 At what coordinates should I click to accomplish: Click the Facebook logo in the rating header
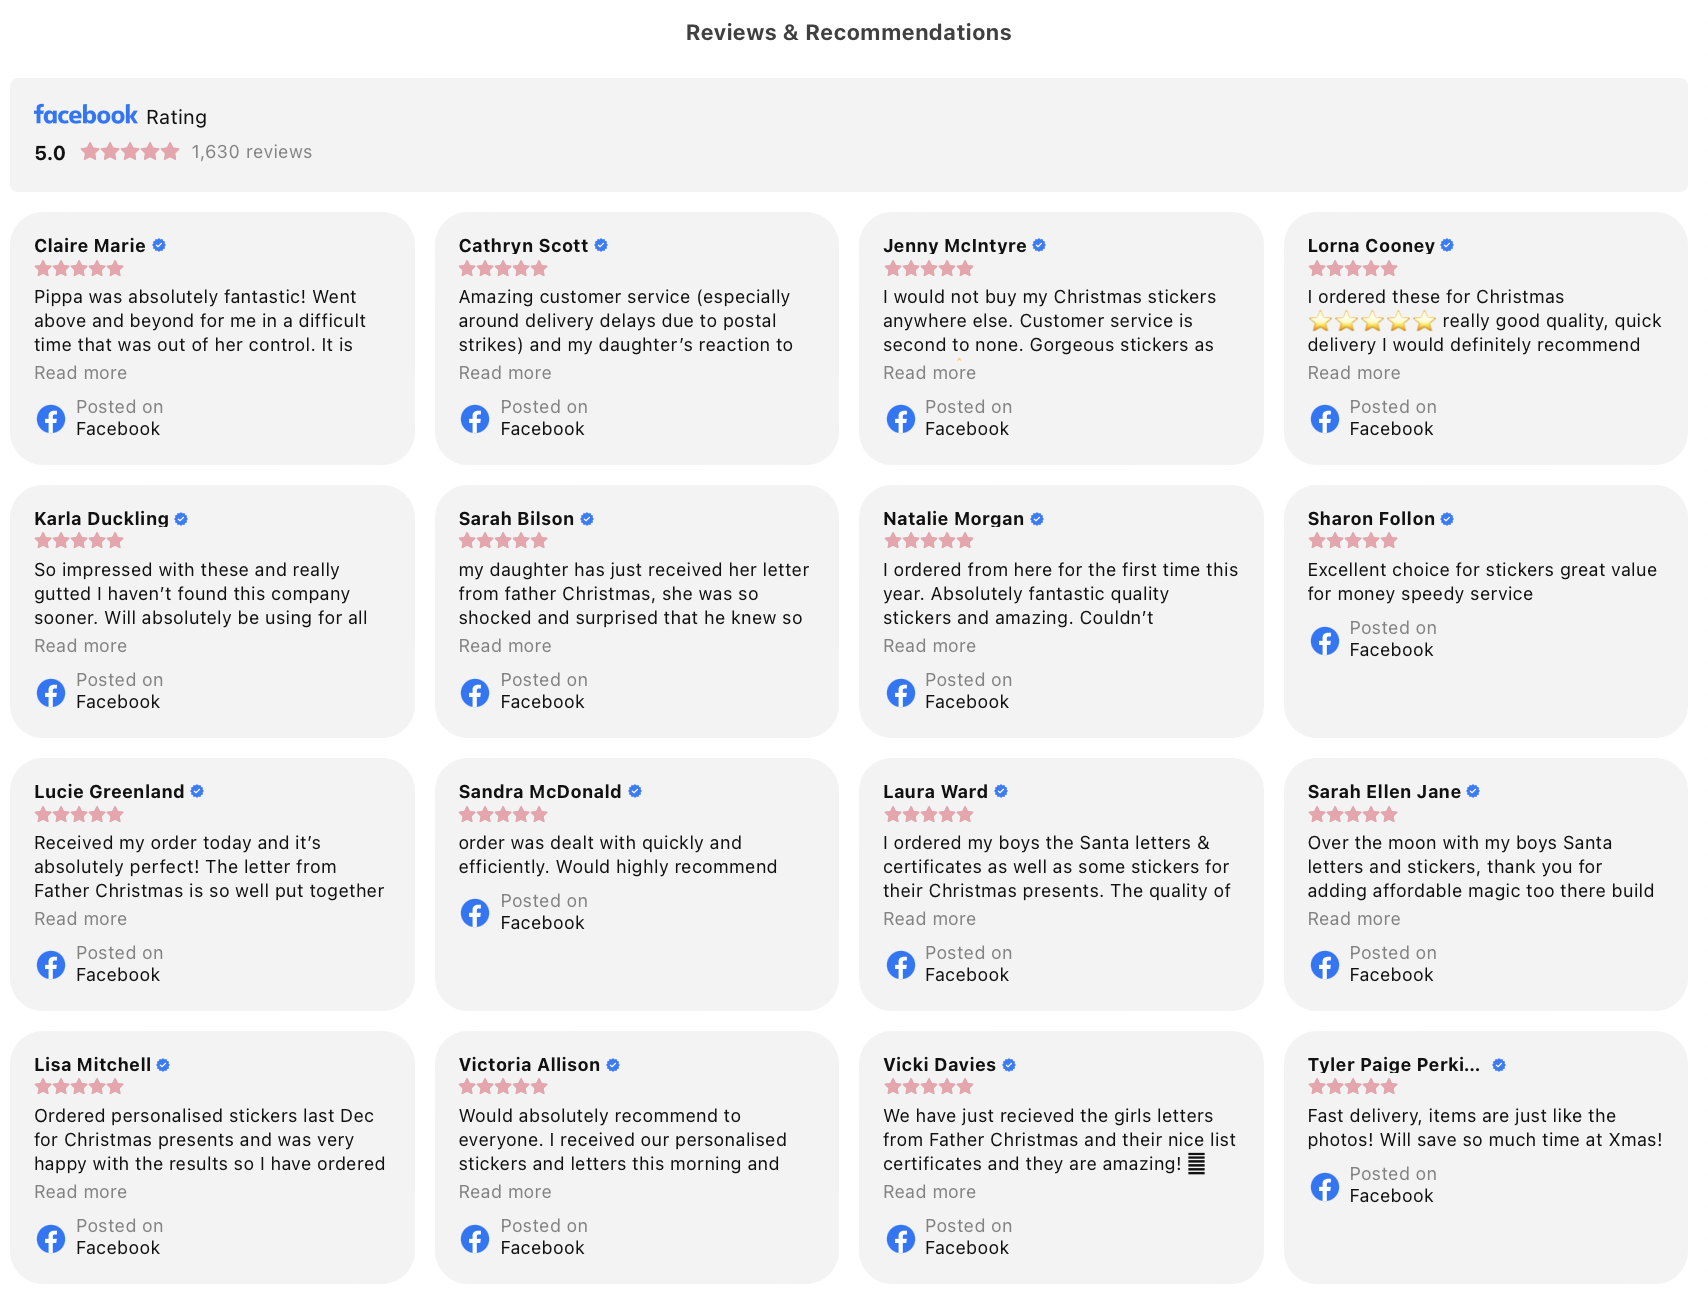click(85, 115)
